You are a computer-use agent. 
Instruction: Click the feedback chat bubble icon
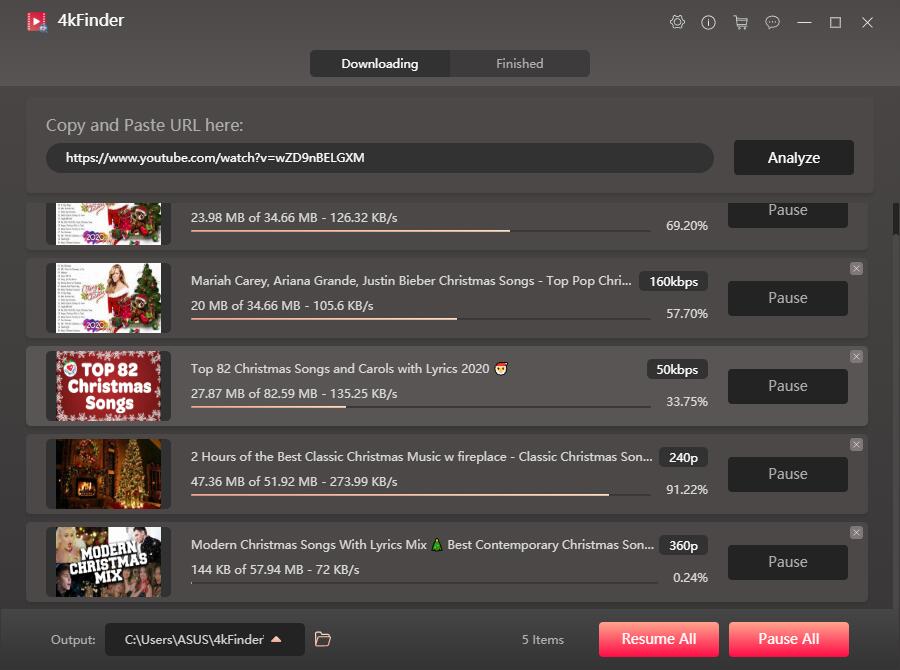click(x=772, y=22)
